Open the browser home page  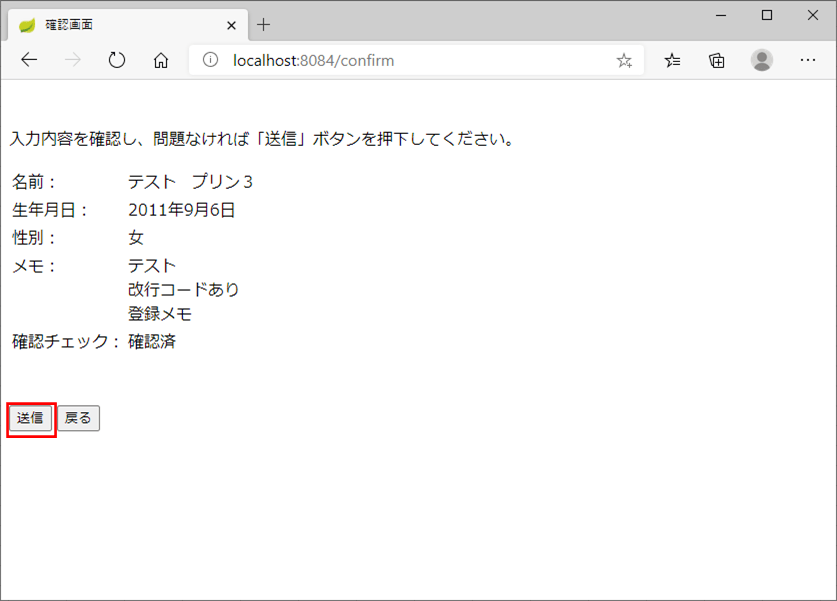click(161, 60)
